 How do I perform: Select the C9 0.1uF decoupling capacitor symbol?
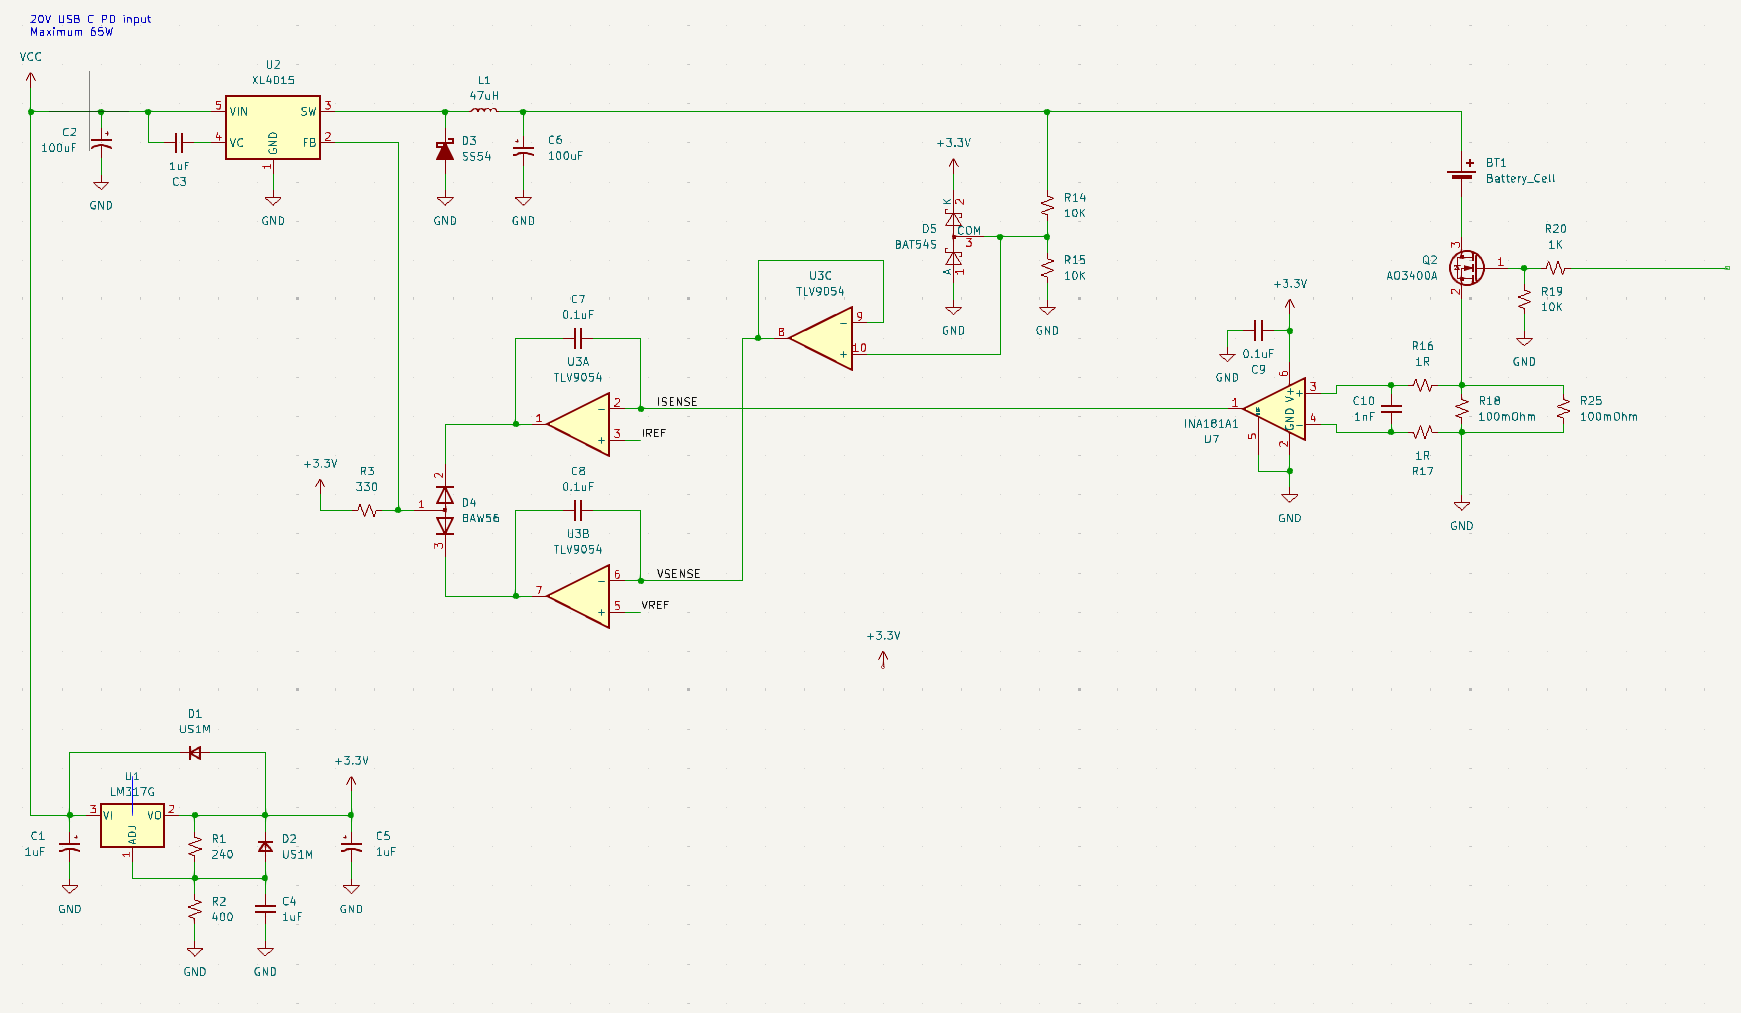click(x=1259, y=330)
